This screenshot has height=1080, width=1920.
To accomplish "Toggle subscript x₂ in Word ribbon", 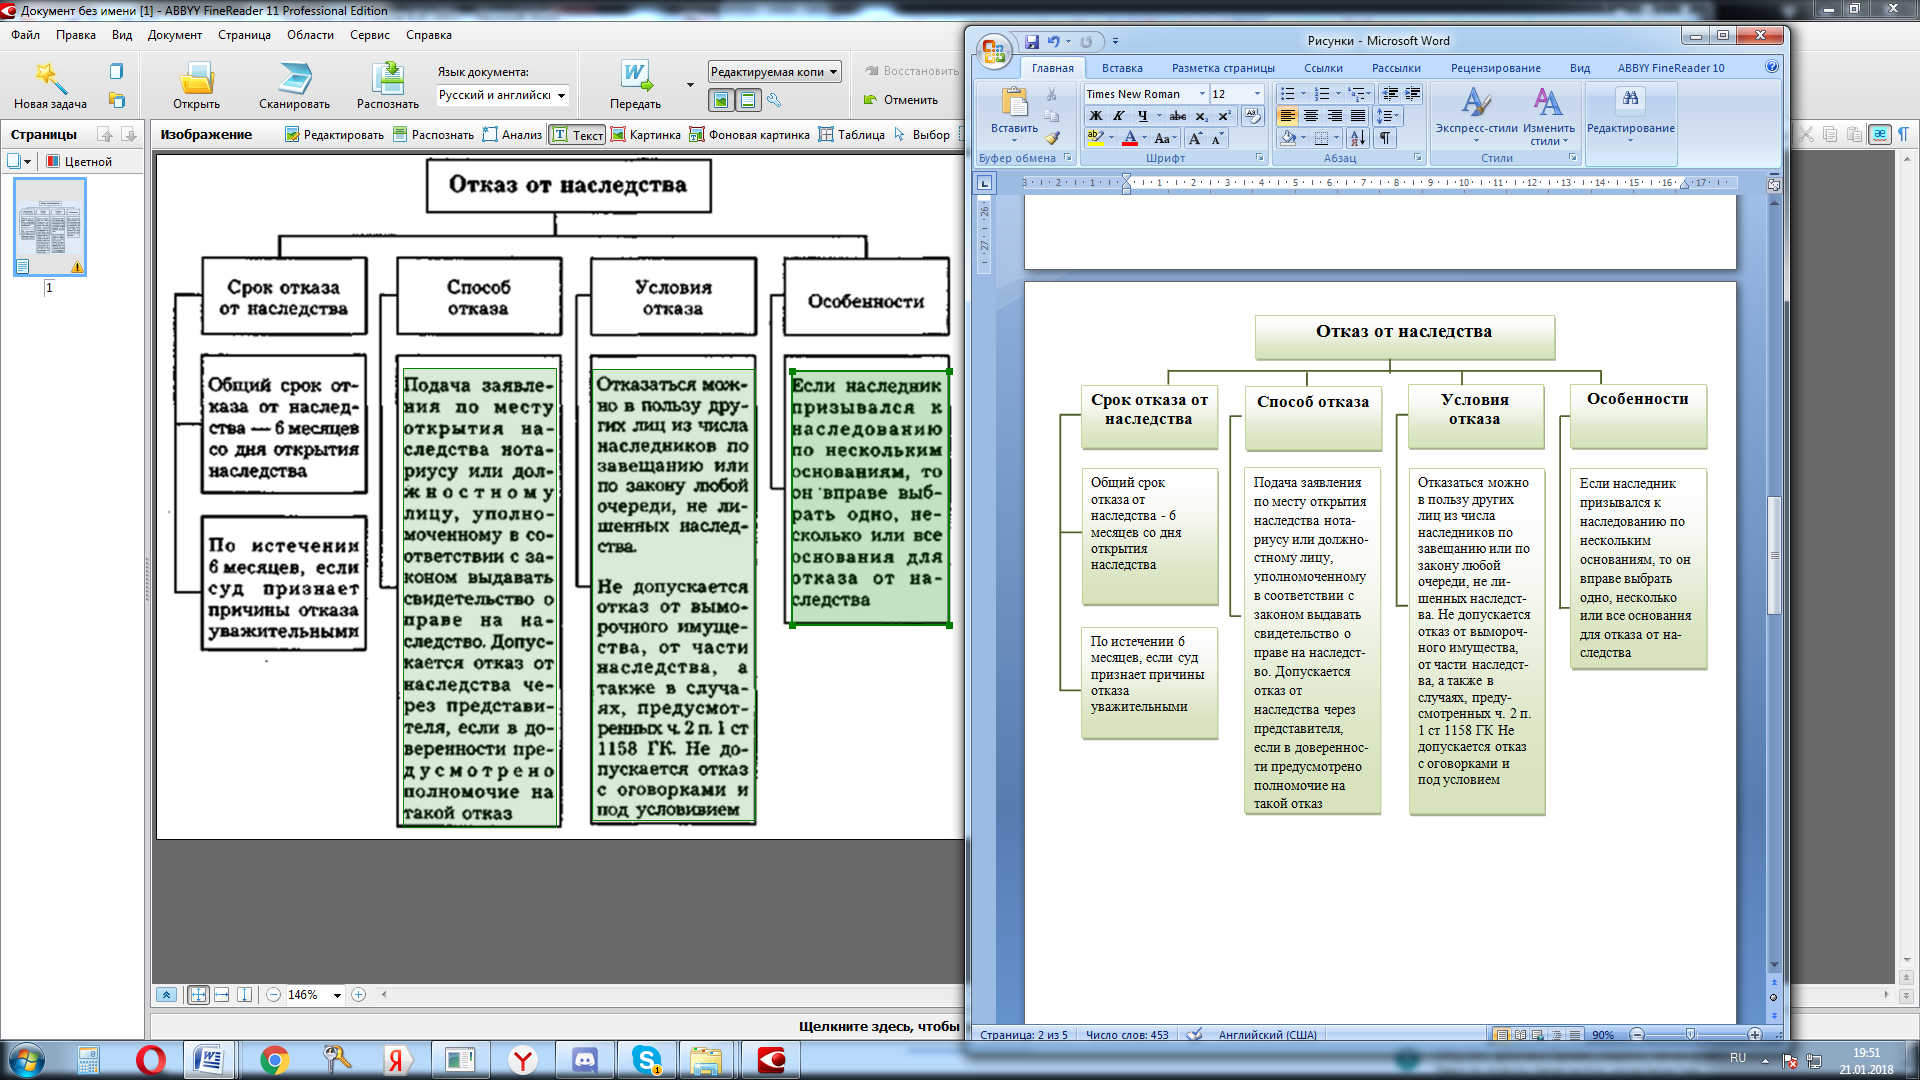I will (x=1201, y=116).
